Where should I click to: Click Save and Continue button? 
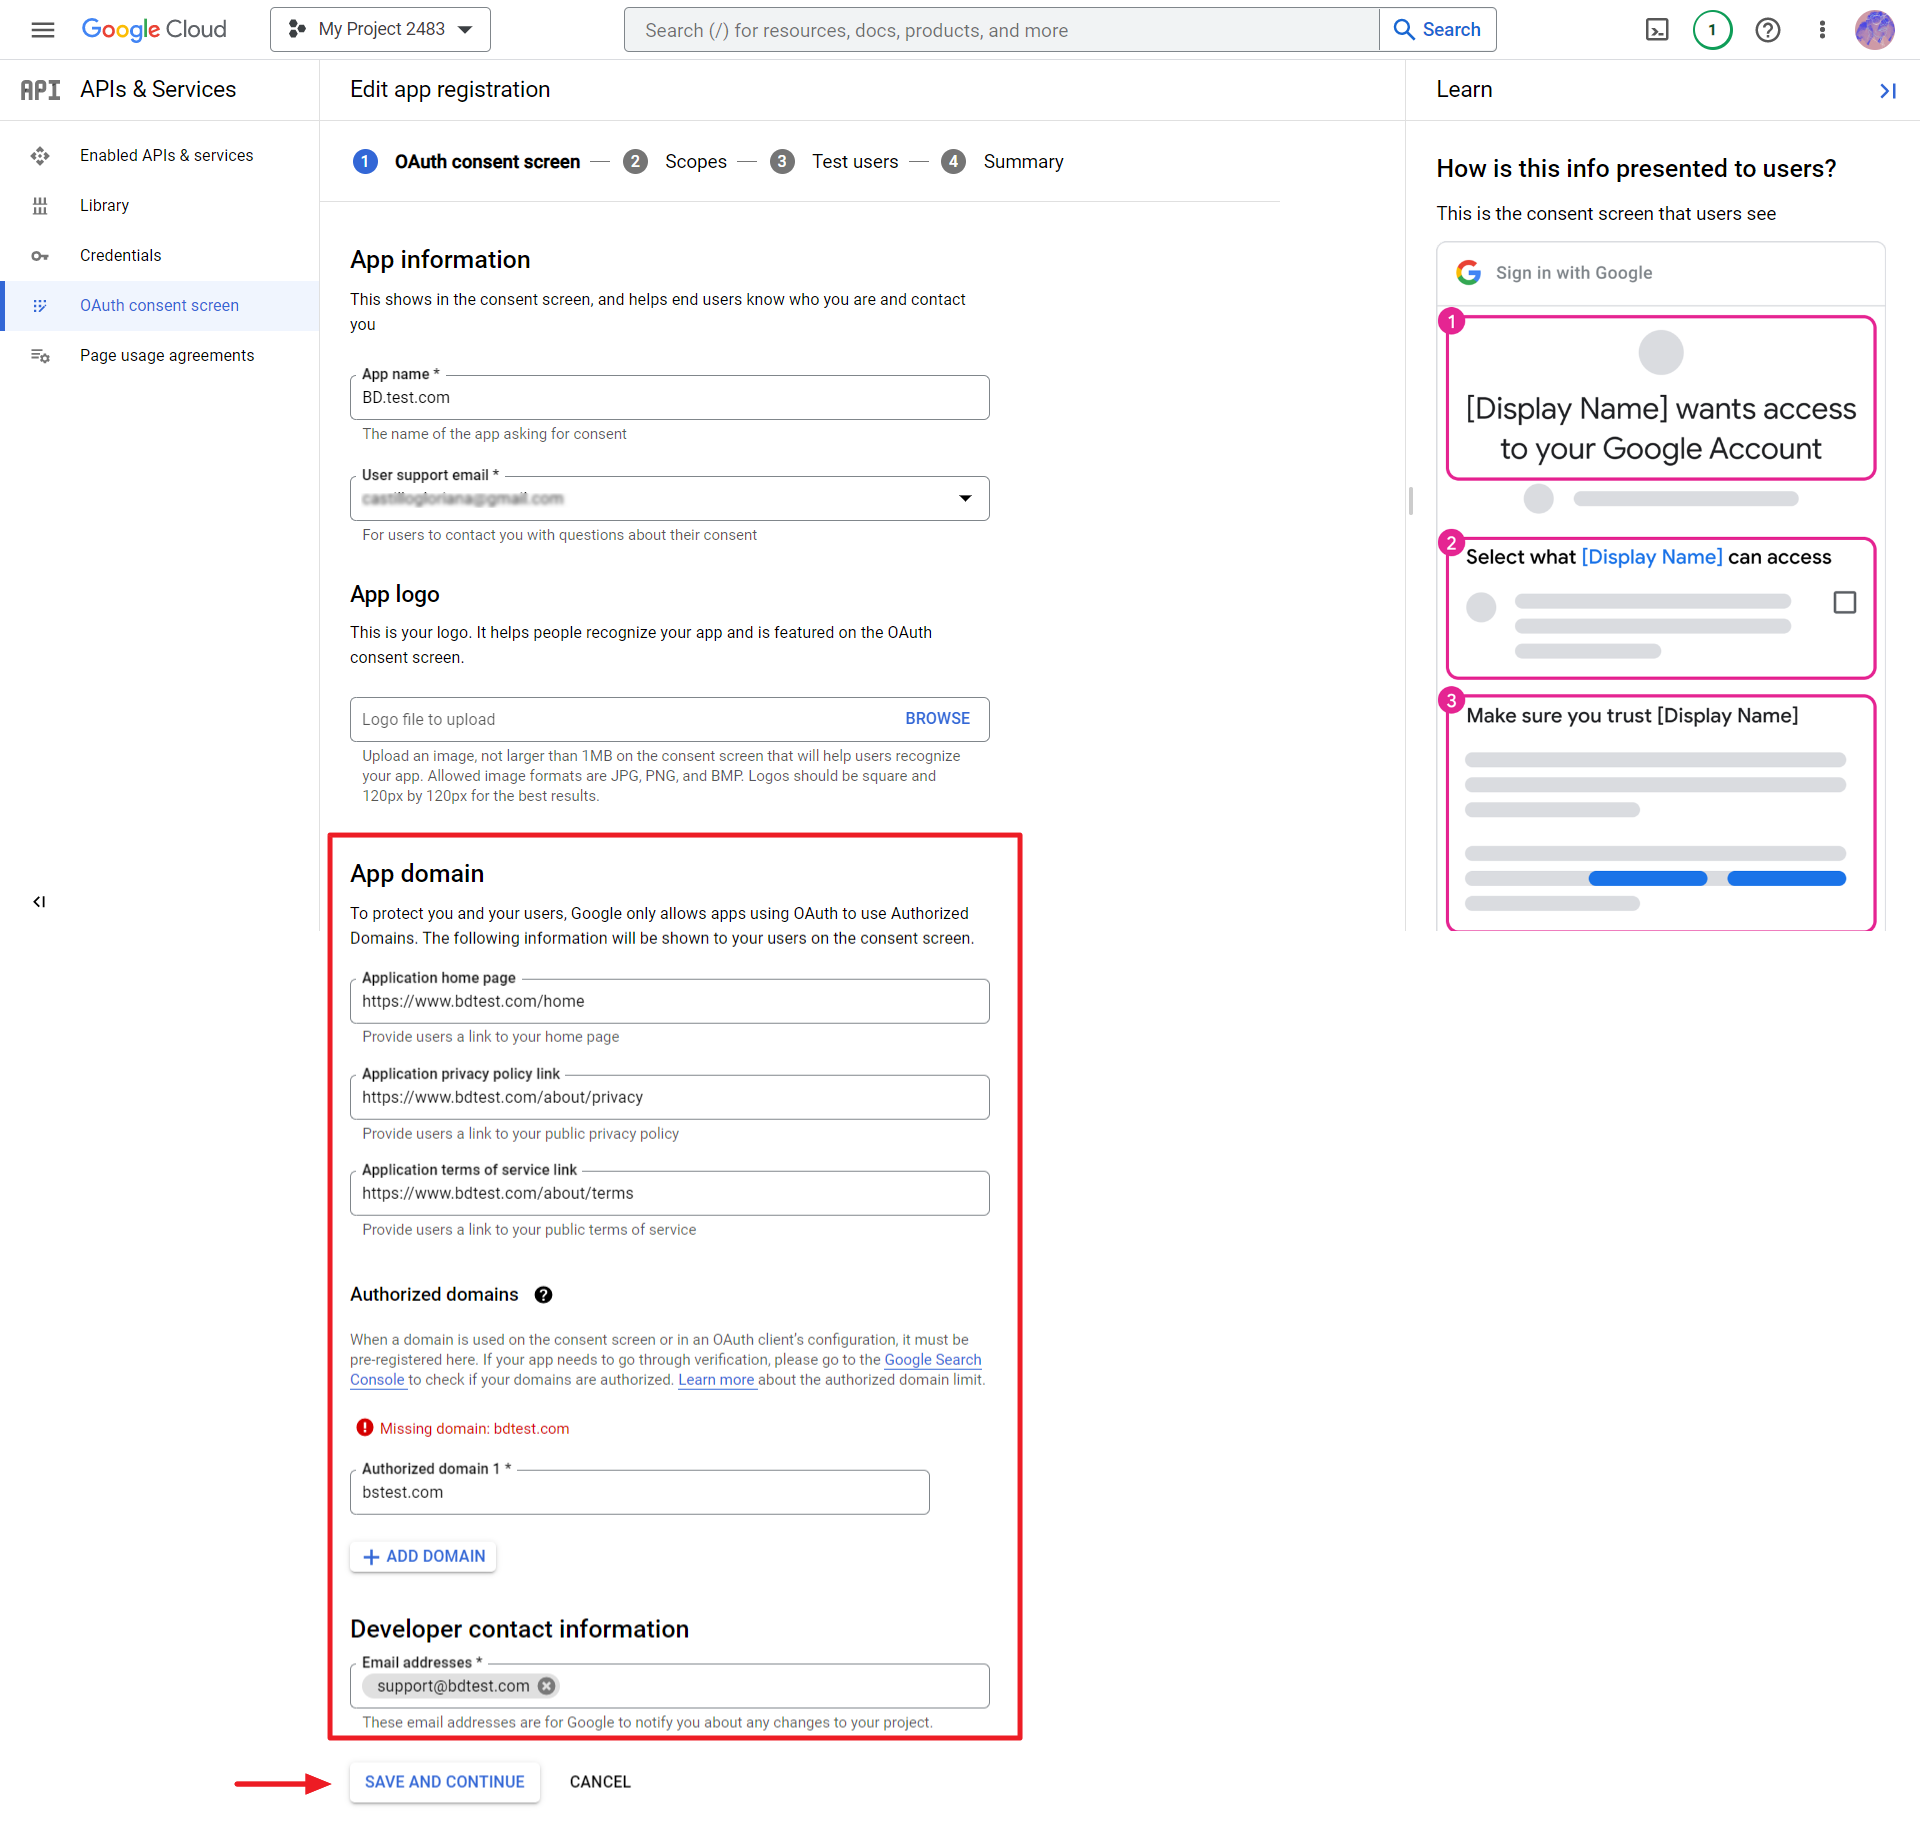(x=444, y=1782)
